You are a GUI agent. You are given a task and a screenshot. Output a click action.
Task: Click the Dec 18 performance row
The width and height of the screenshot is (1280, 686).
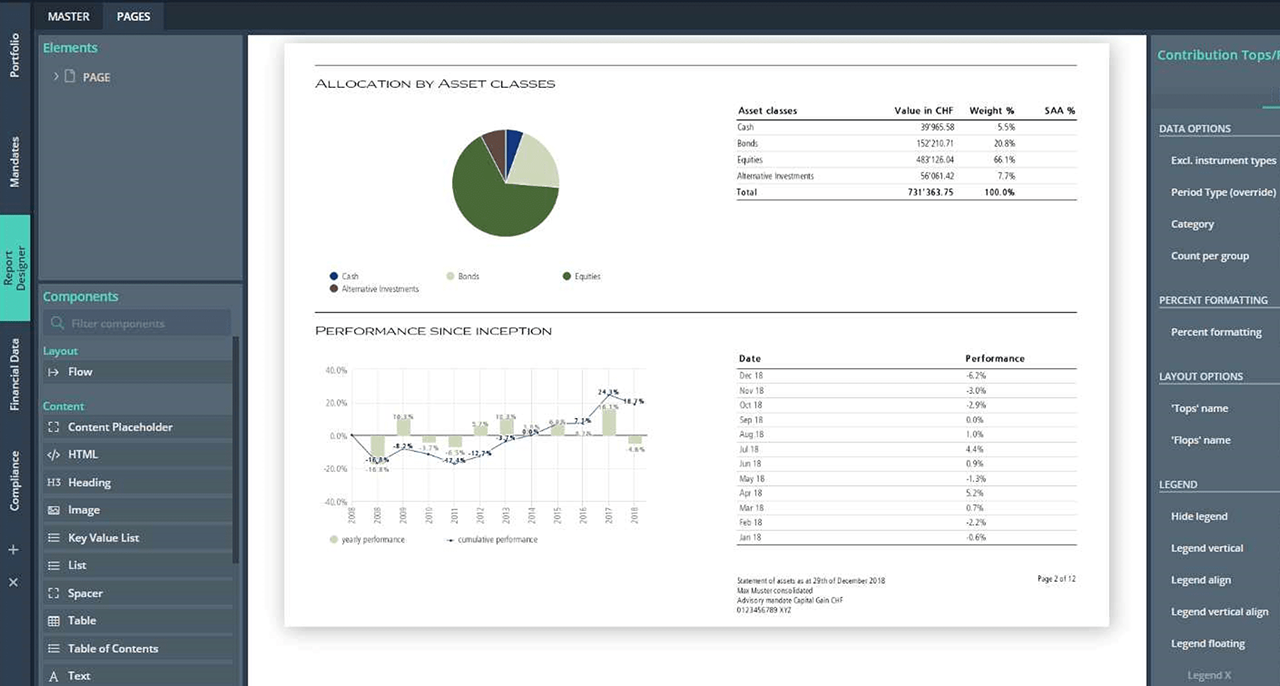tap(906, 375)
